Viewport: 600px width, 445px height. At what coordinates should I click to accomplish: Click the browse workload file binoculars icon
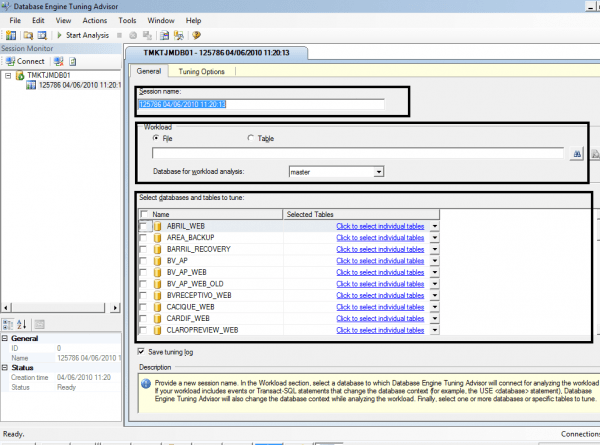577,154
